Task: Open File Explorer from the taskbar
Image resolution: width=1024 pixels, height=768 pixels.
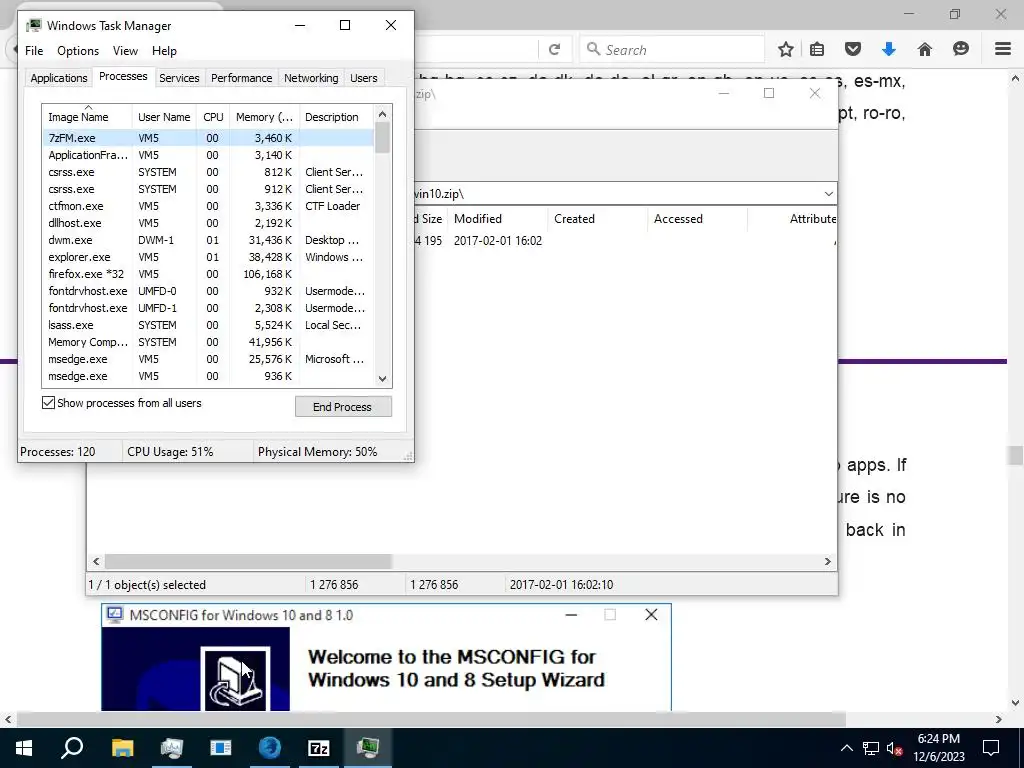Action: (x=122, y=748)
